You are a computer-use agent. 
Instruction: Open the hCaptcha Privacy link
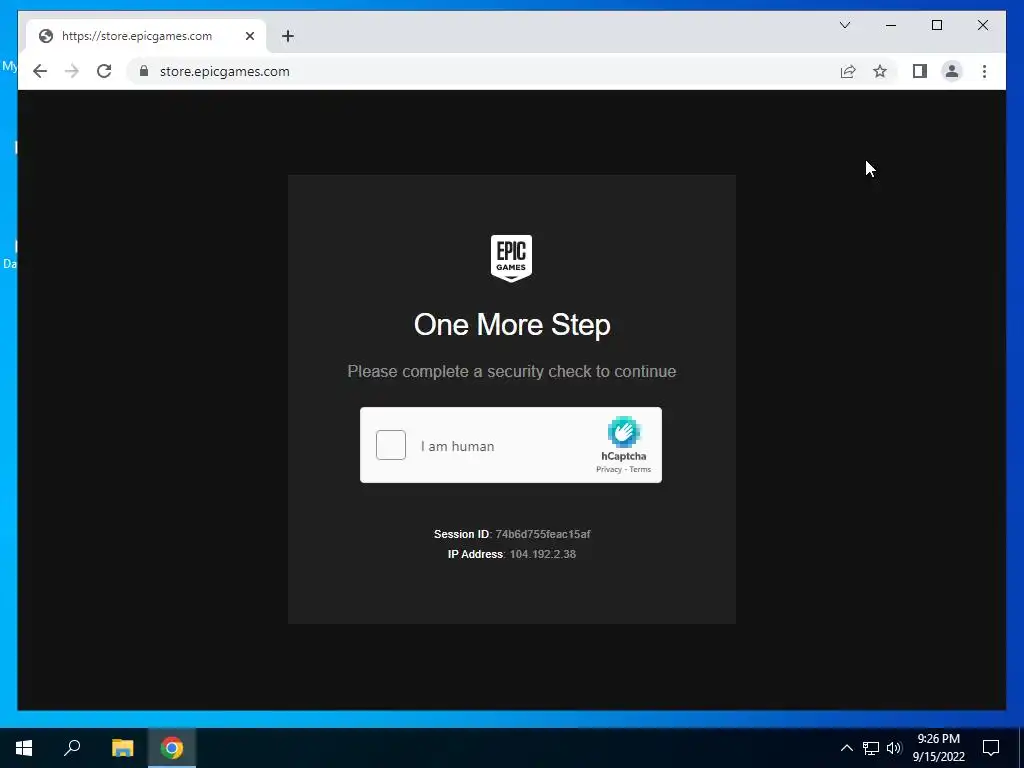pos(609,470)
